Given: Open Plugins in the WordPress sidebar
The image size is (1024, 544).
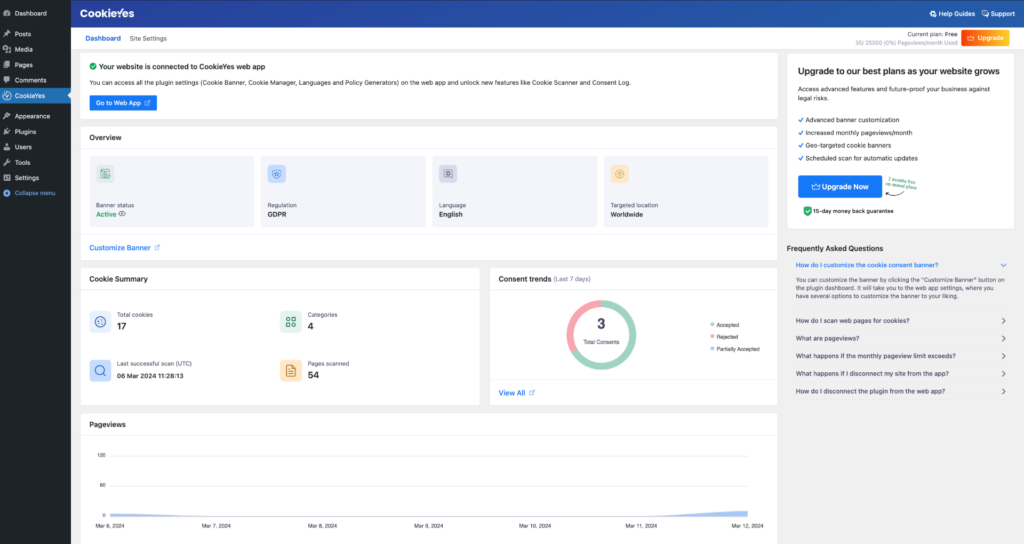Looking at the screenshot, I should (x=25, y=131).
